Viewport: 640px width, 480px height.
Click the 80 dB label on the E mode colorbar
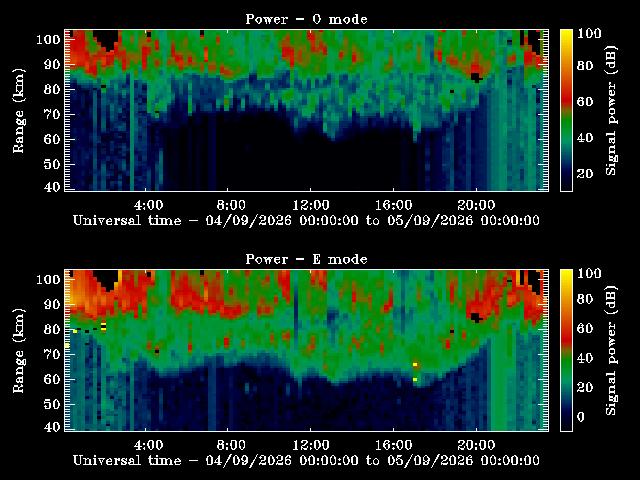pos(585,299)
